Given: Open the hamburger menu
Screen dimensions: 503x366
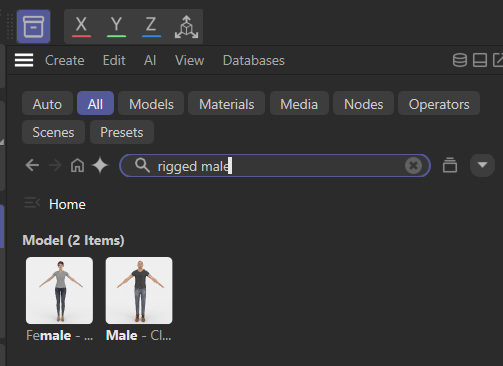Looking at the screenshot, I should click(24, 60).
